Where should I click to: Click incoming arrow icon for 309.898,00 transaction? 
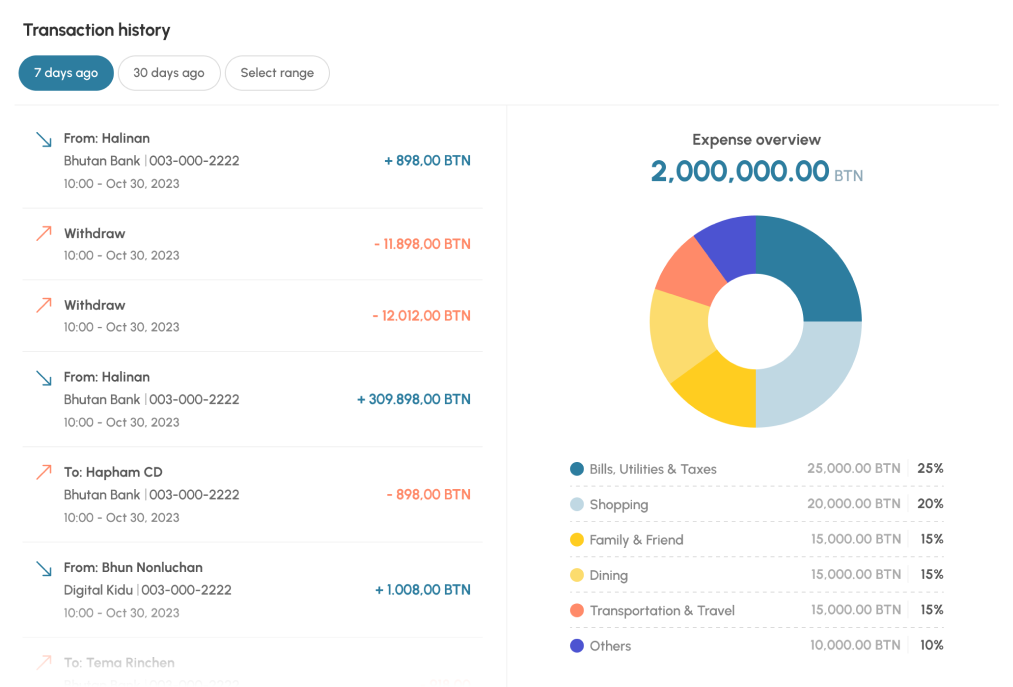(x=43, y=378)
